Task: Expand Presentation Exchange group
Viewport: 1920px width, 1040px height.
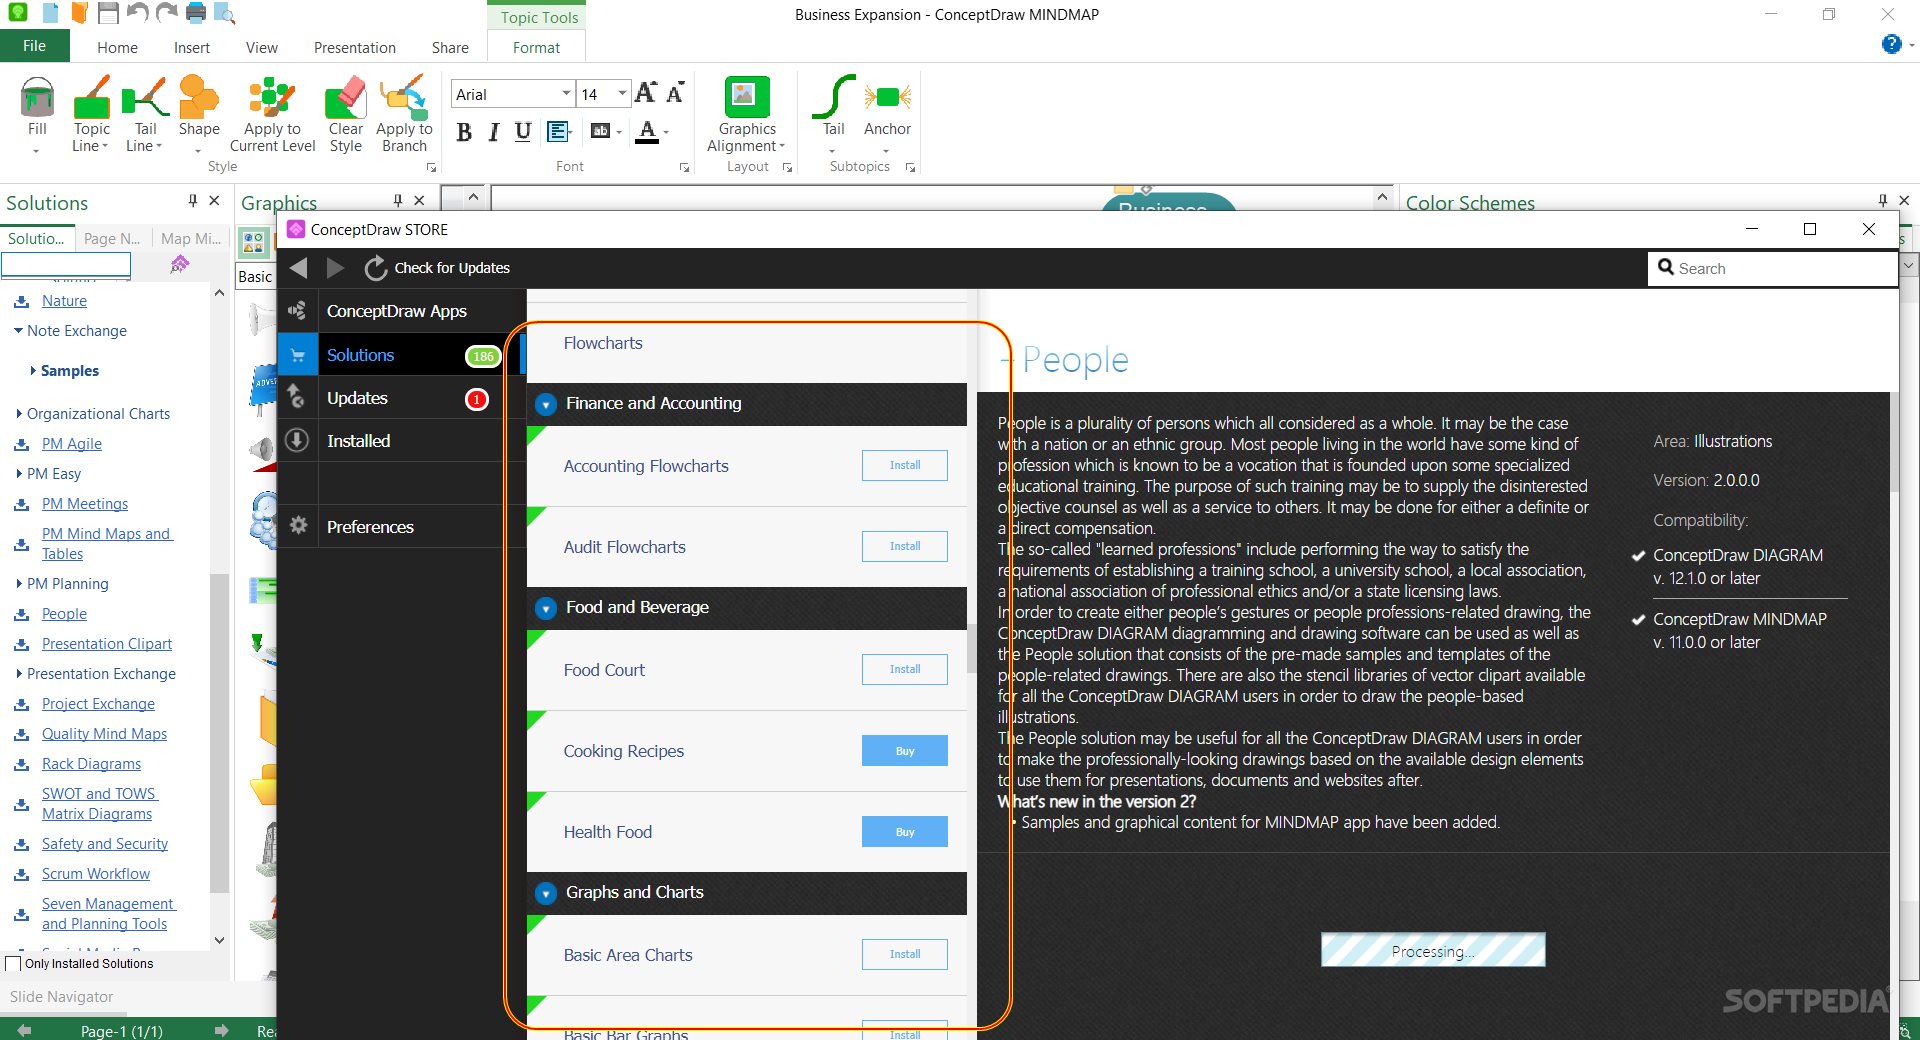Action: [x=19, y=674]
